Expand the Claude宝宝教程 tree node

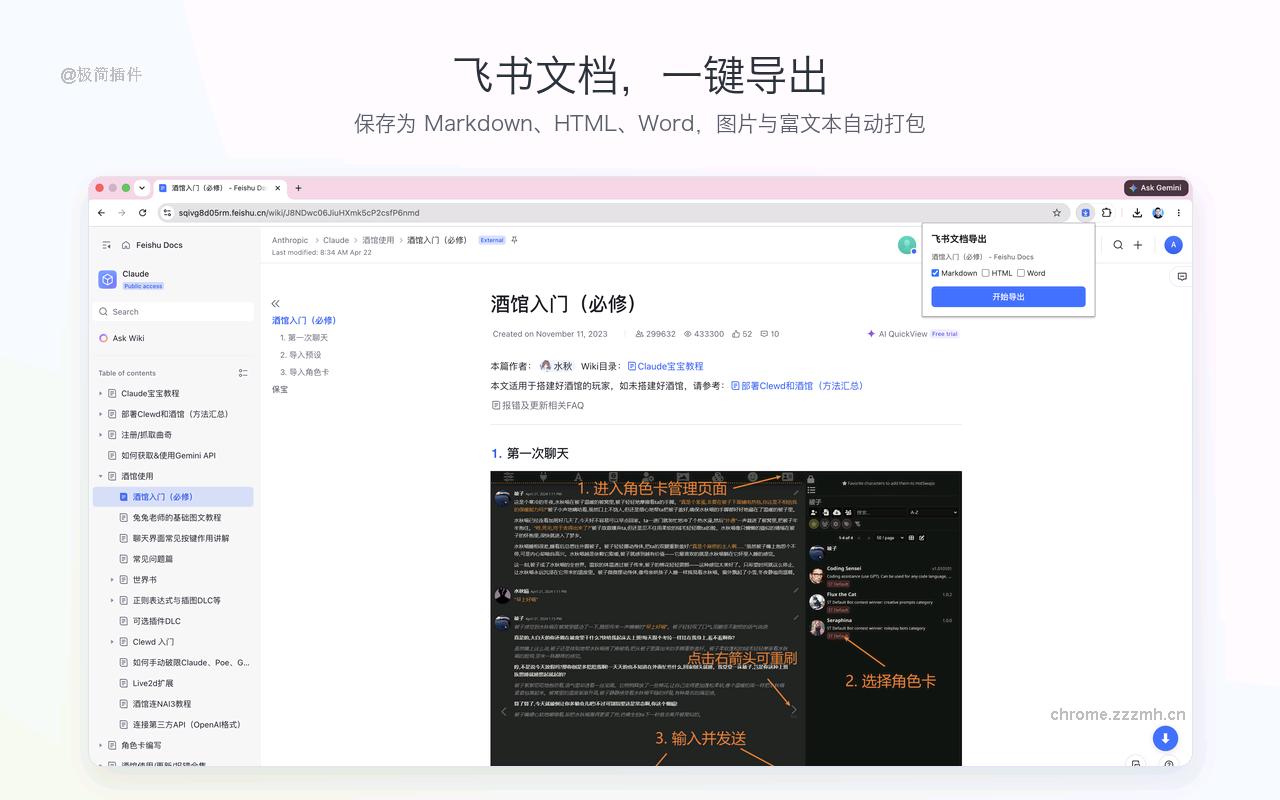pyautogui.click(x=101, y=393)
